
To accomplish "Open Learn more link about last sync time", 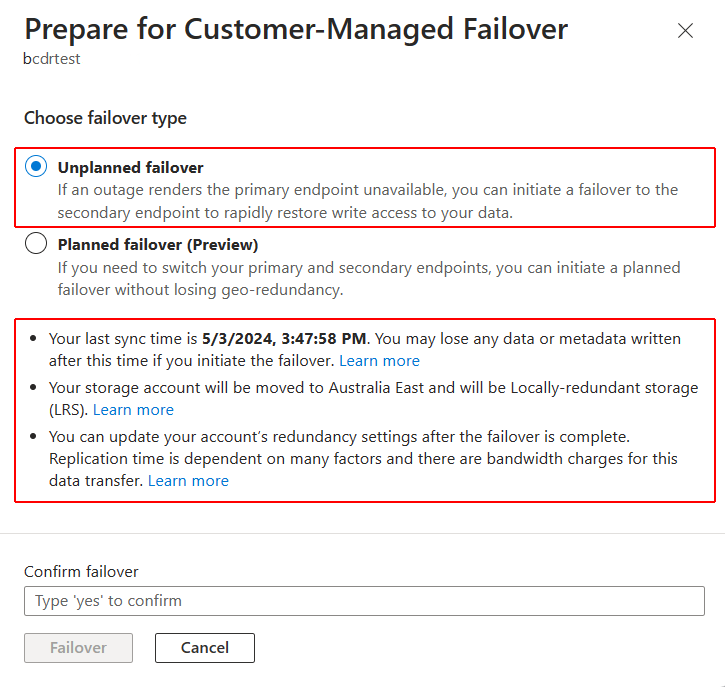I will point(379,360).
